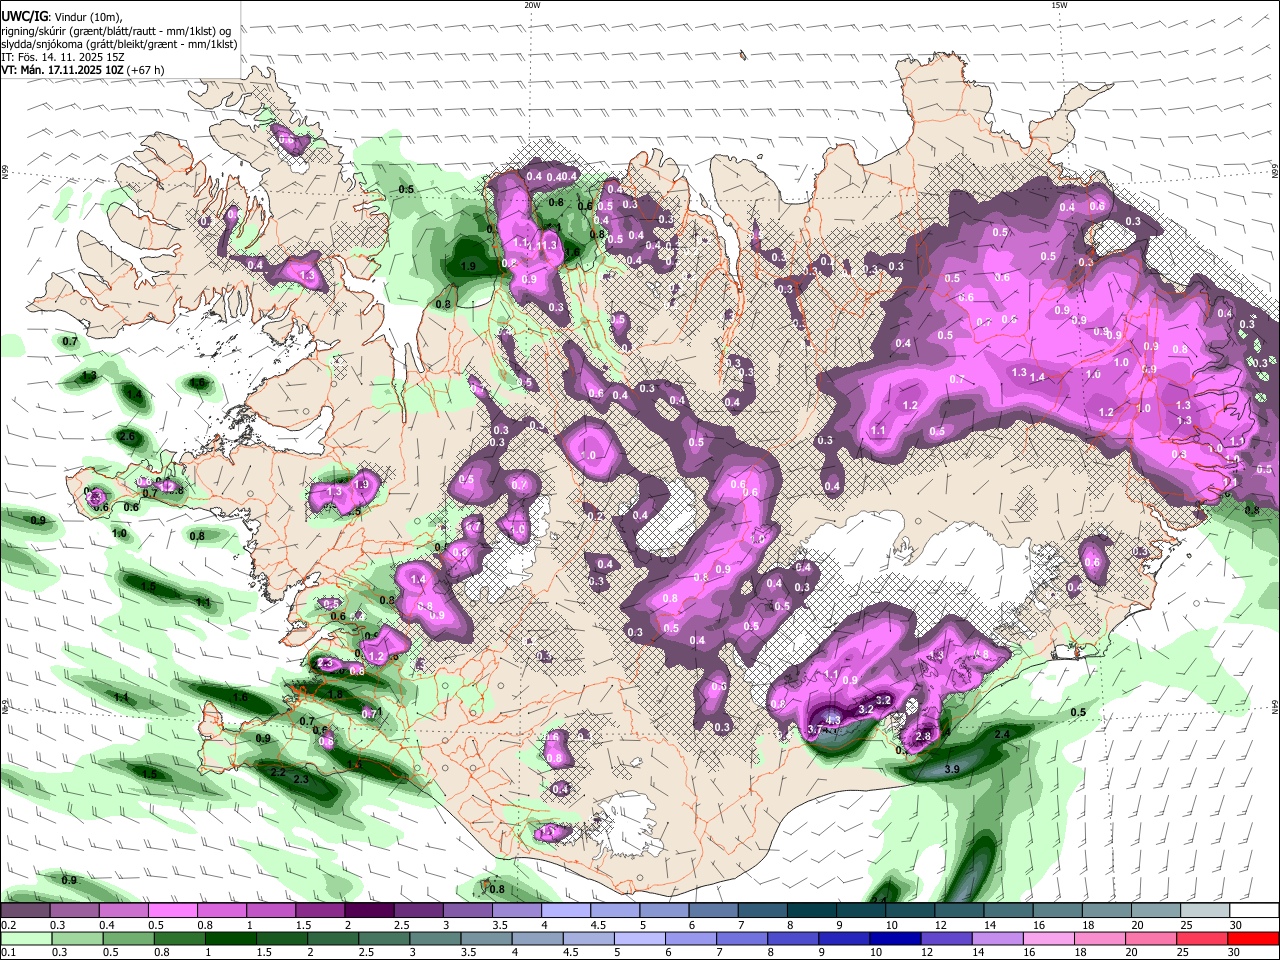Click the '0.2' label of snow legend

pos(8,925)
